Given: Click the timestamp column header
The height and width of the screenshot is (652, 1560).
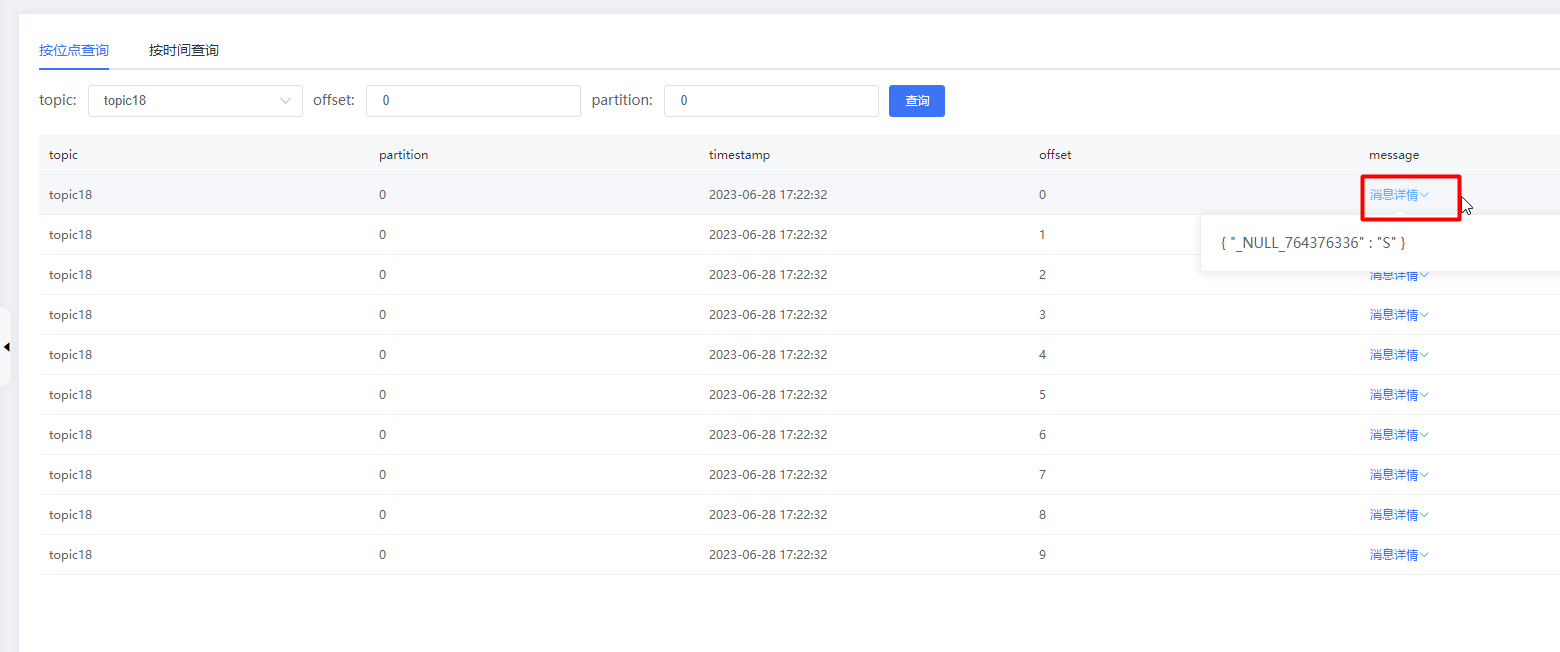Looking at the screenshot, I should 739,155.
